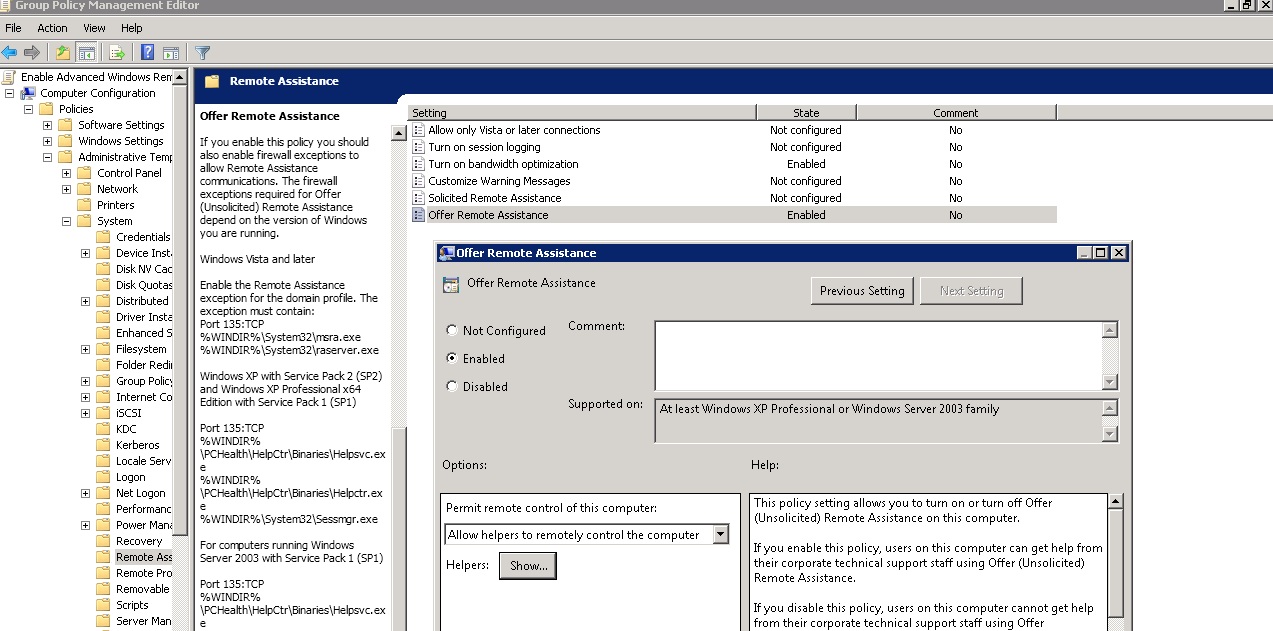Select the Enabled radio button
Image resolution: width=1273 pixels, height=631 pixels.
[452, 358]
